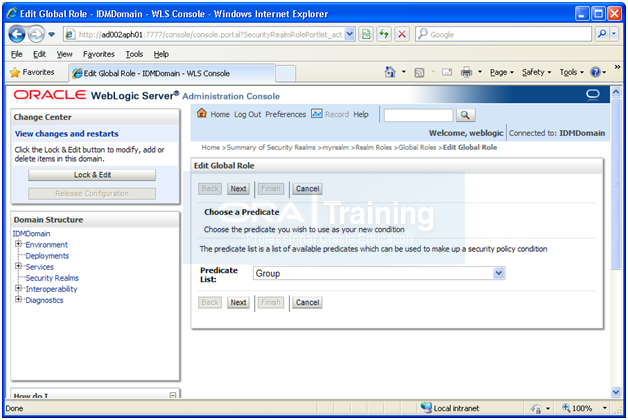Expand the Environment tree node

click(x=18, y=244)
